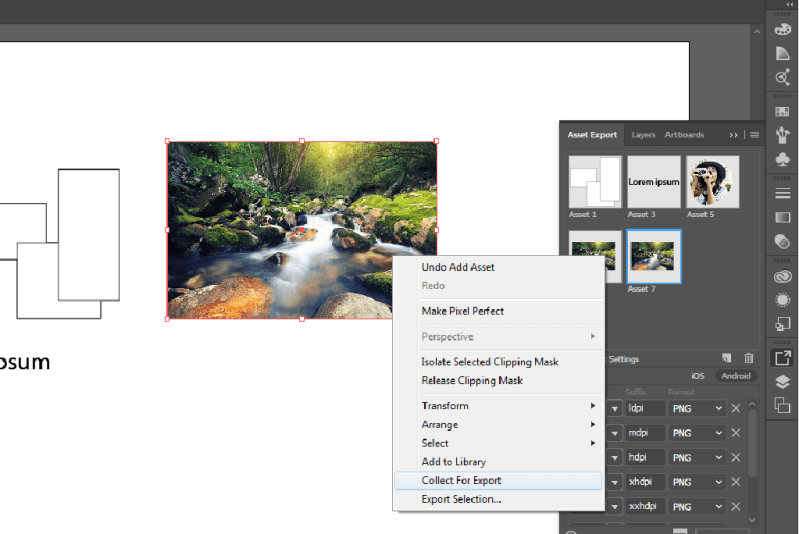Choose Add to Library menu entry
This screenshot has height=534, width=799.
click(498, 462)
